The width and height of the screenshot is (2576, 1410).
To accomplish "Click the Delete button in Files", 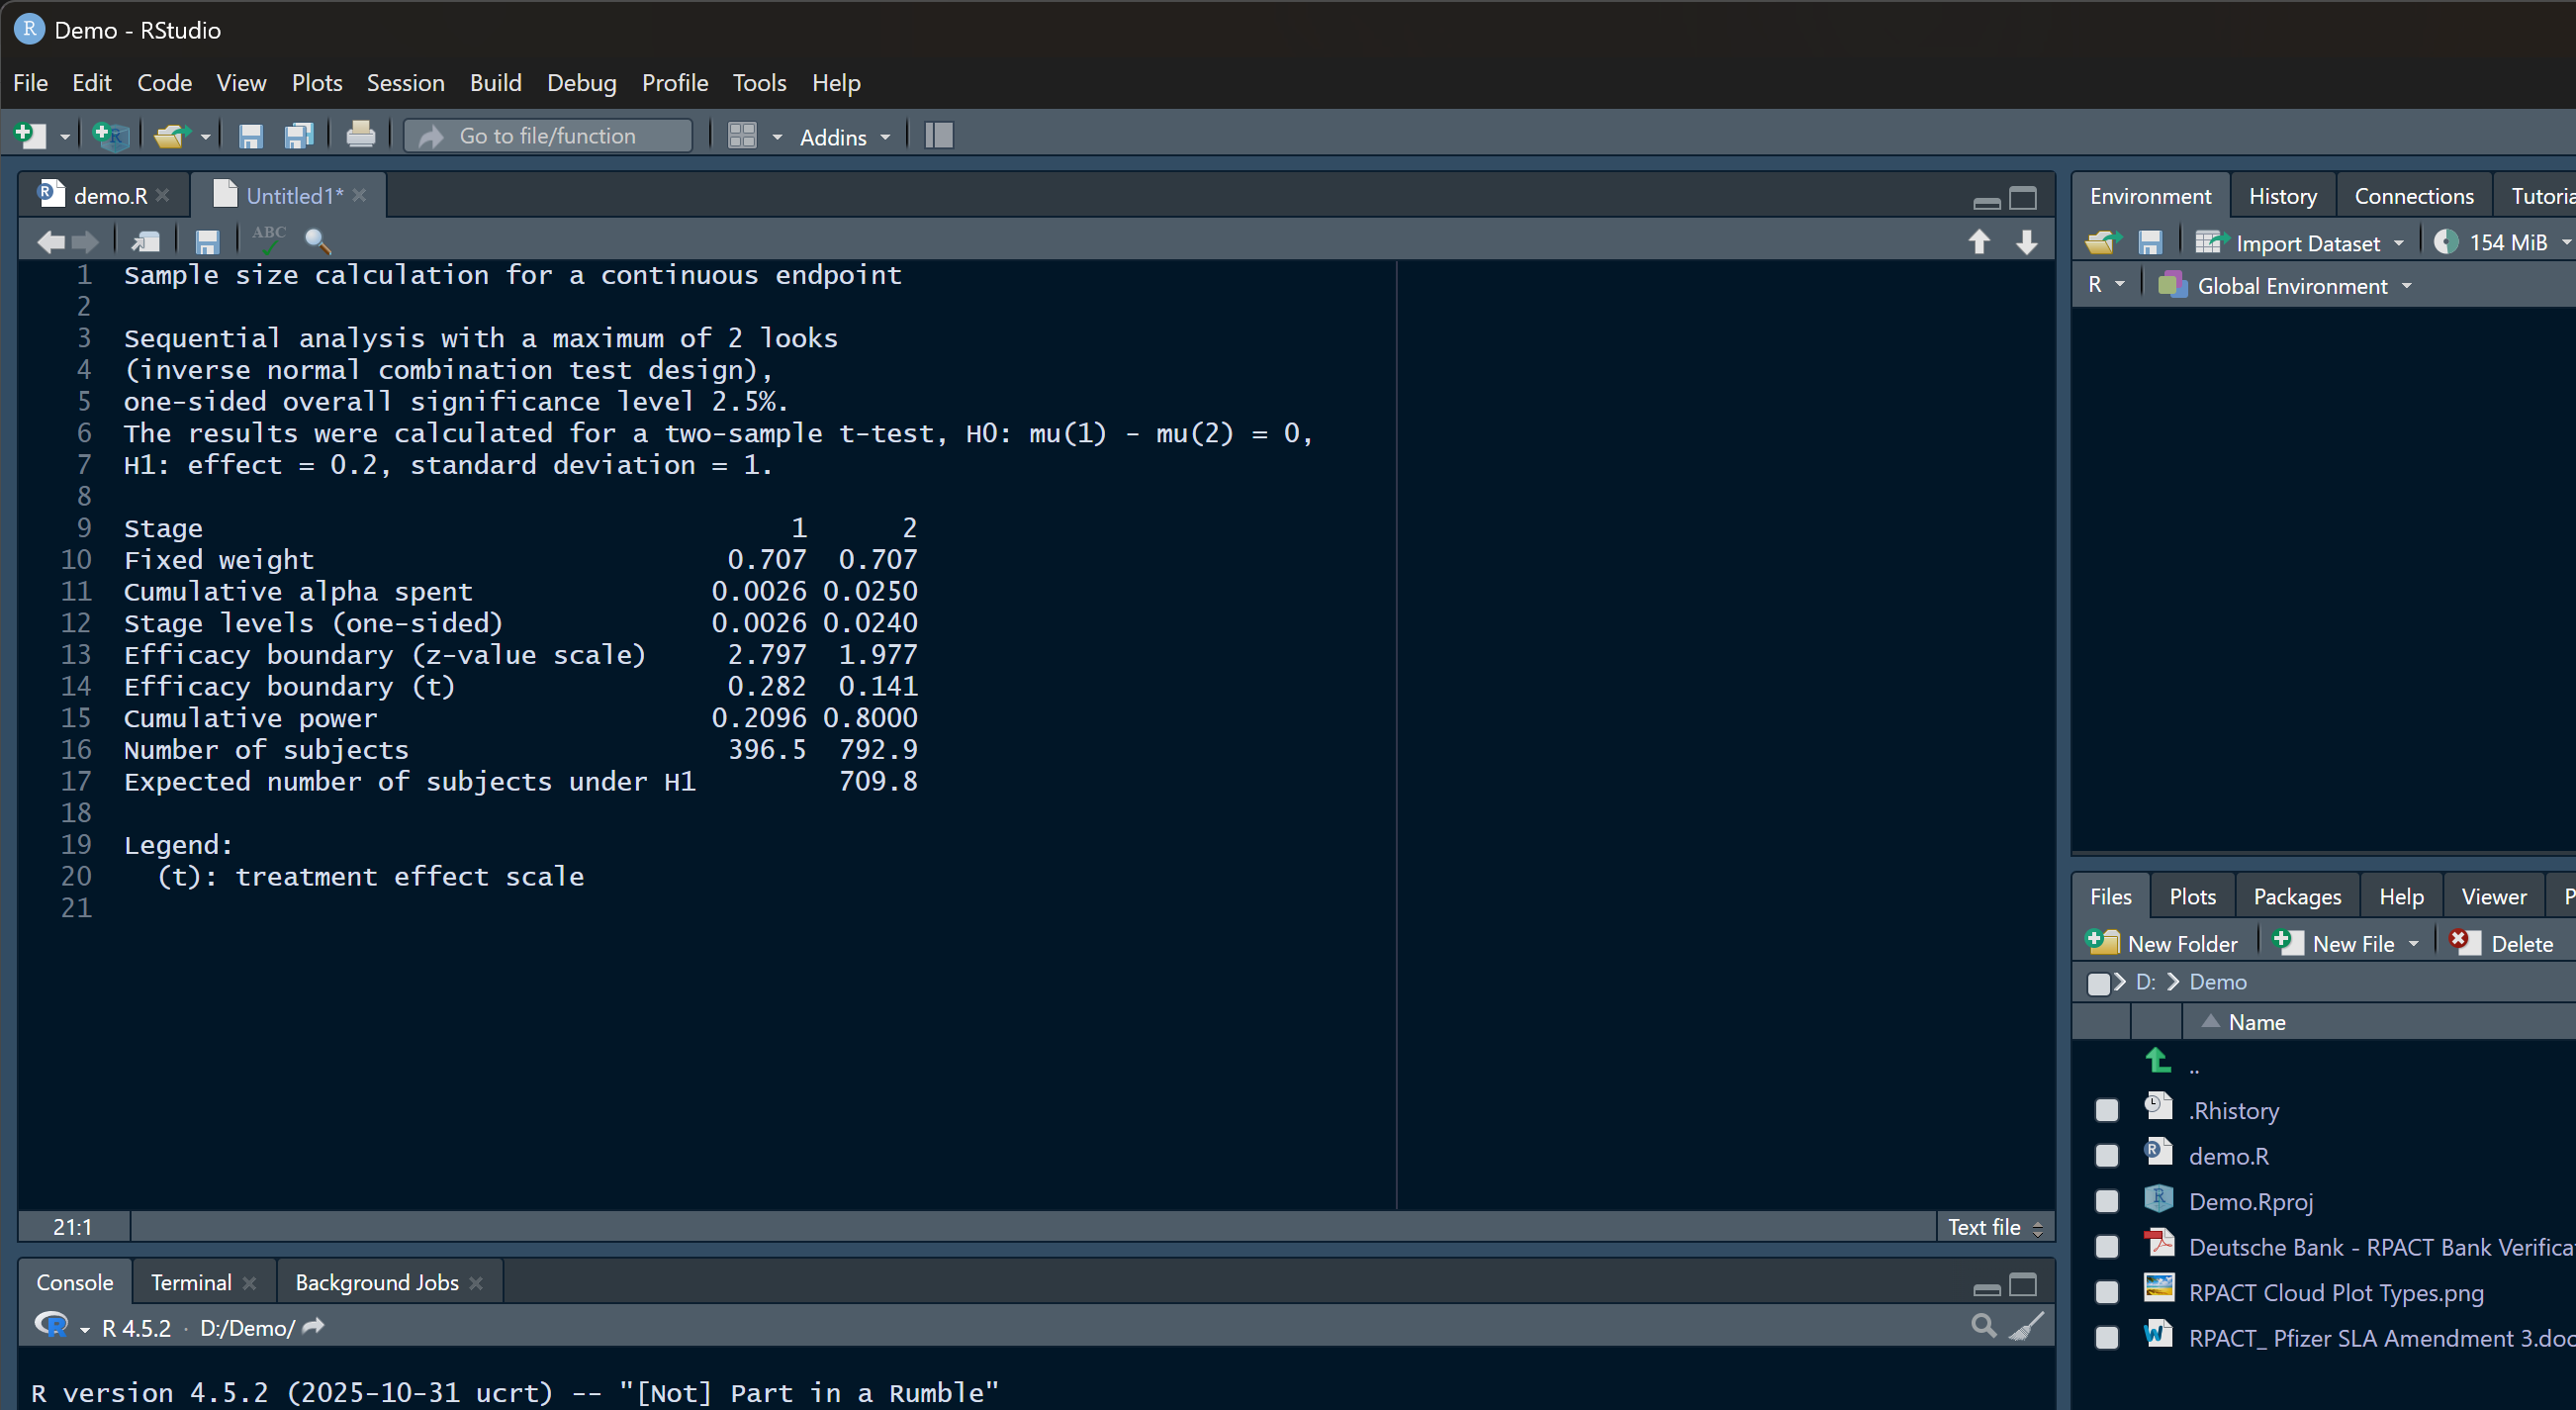I will coord(2502,943).
